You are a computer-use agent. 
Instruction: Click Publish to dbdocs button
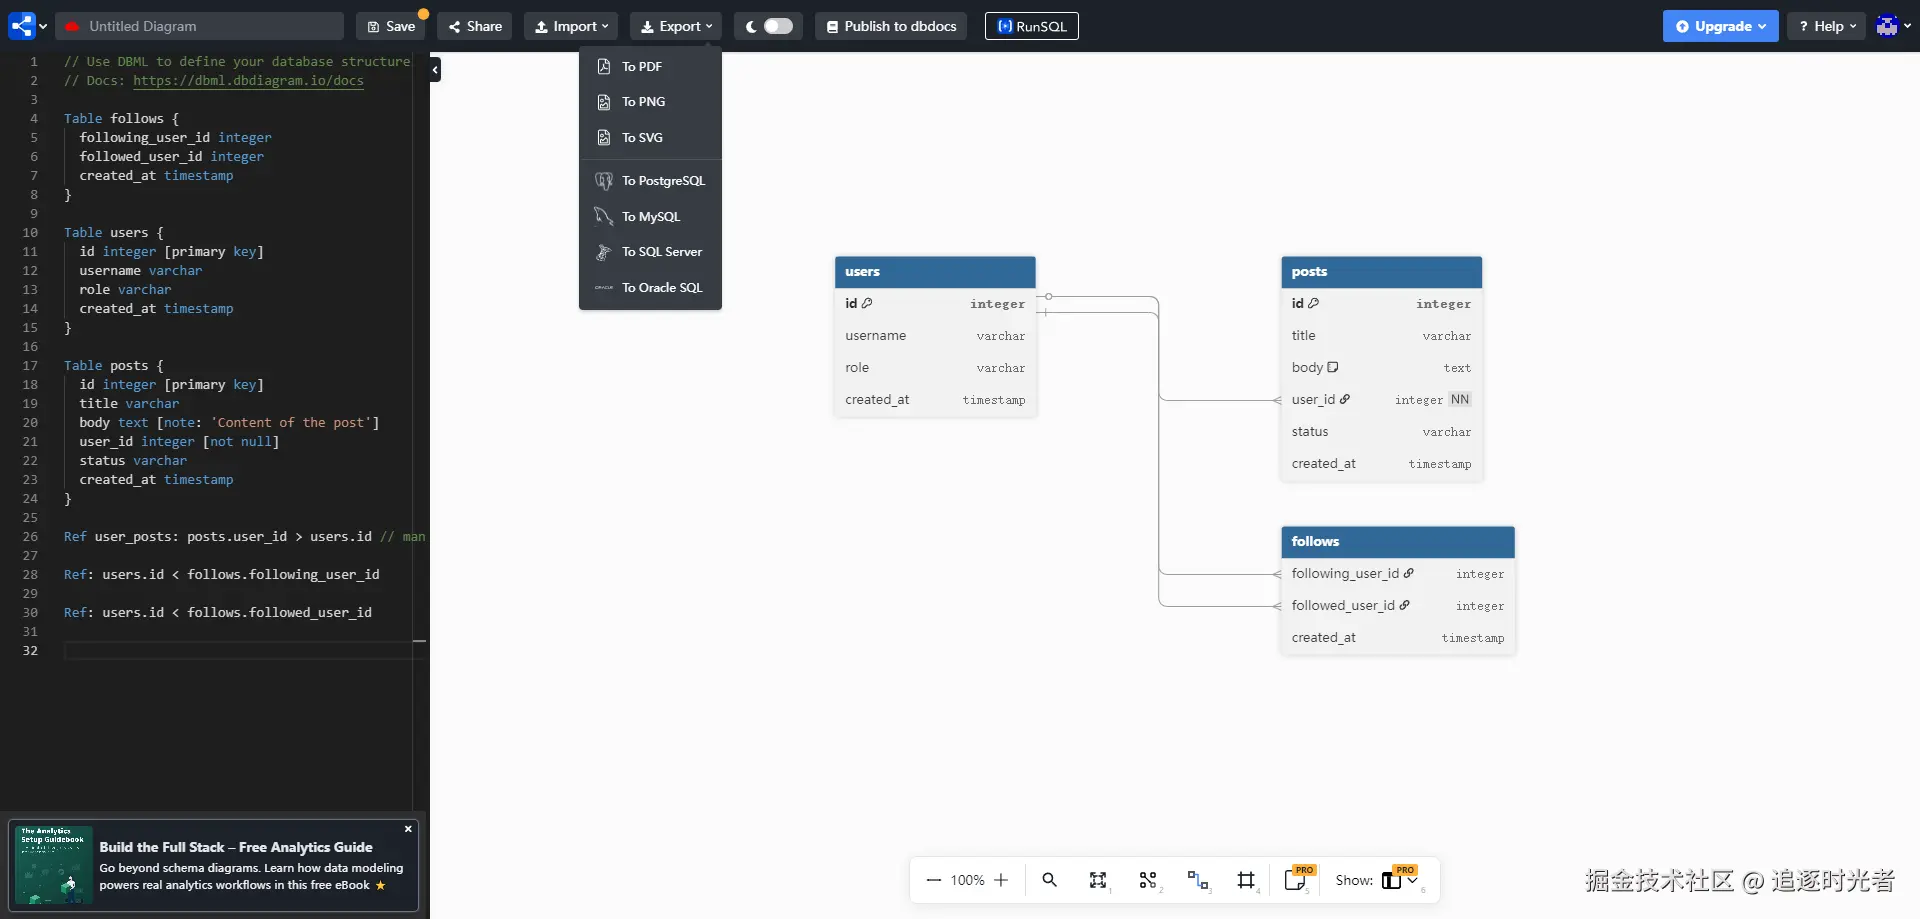(x=891, y=26)
